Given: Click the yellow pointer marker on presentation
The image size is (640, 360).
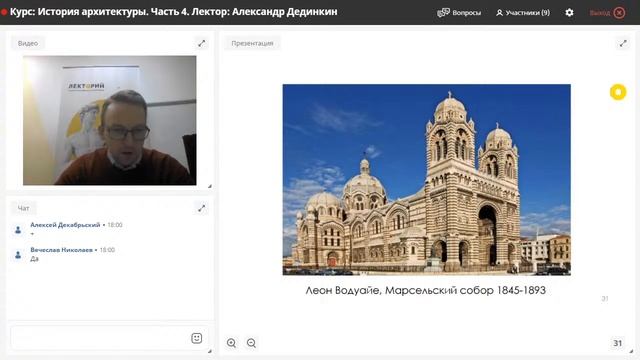Looking at the screenshot, I should pyautogui.click(x=618, y=92).
